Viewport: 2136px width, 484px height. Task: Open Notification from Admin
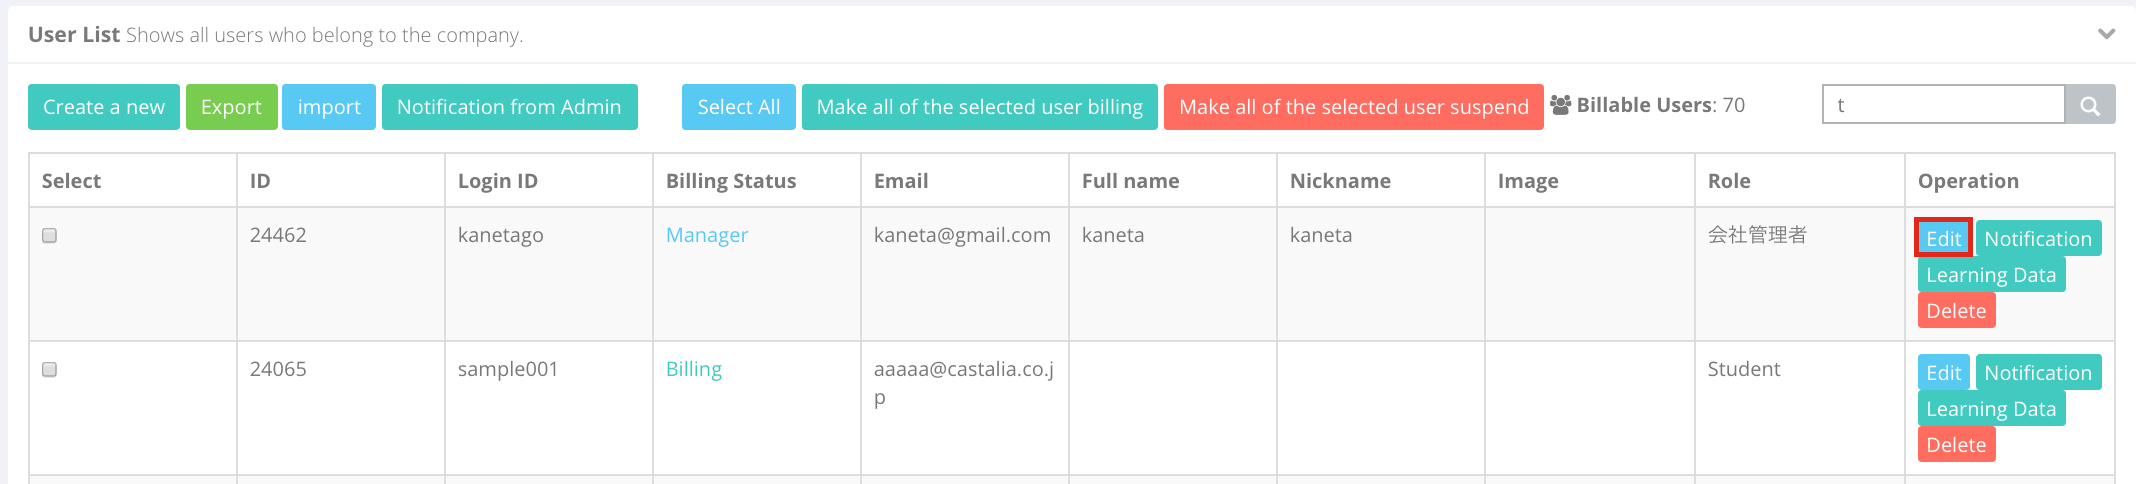click(x=509, y=107)
